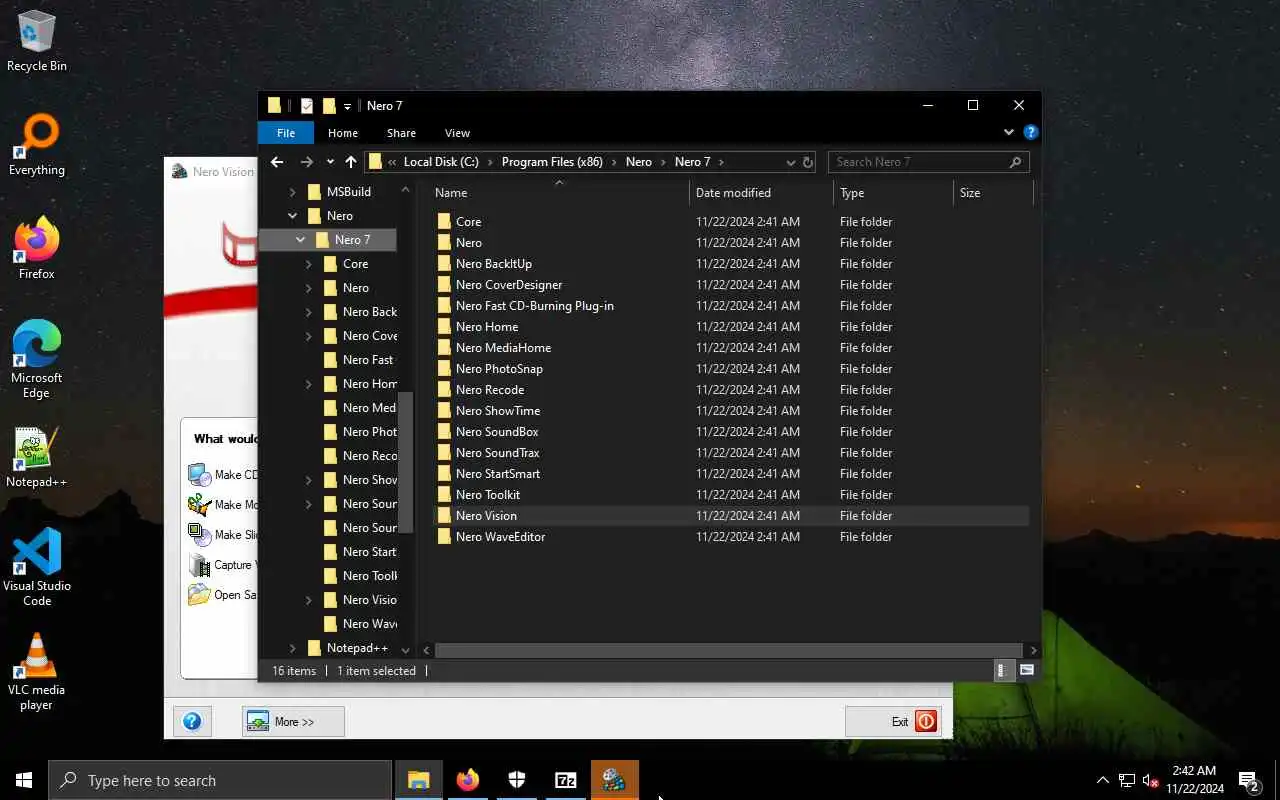Viewport: 1280px width, 800px height.
Task: Collapse the Nero folder in tree
Action: tap(292, 216)
